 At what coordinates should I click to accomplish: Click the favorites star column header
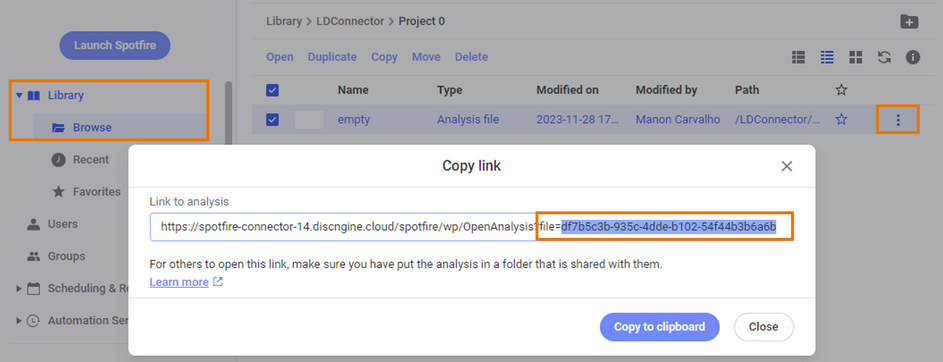[x=841, y=90]
